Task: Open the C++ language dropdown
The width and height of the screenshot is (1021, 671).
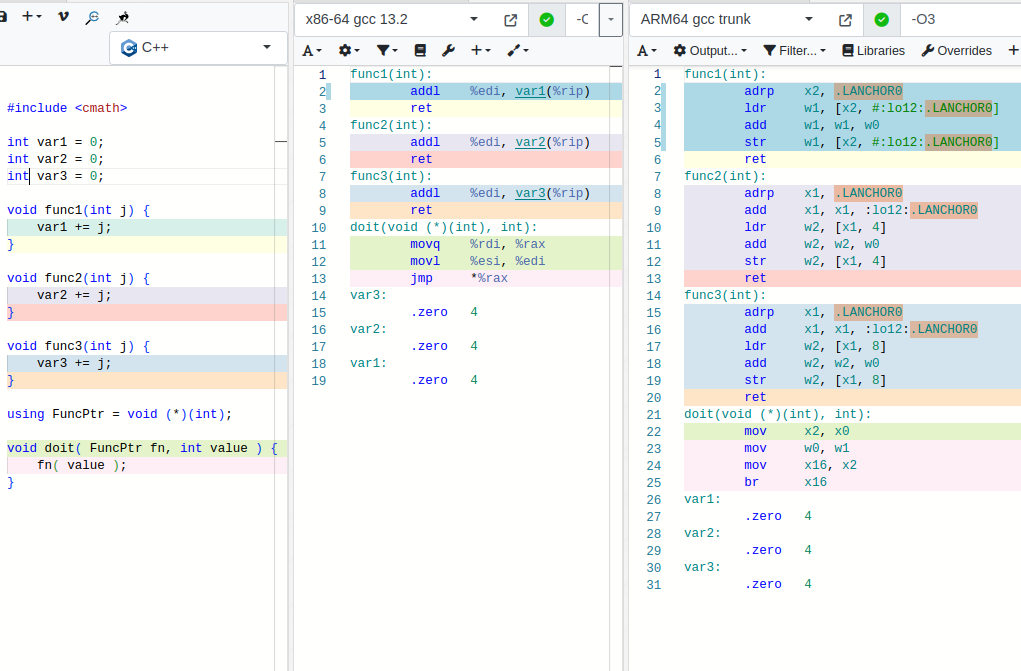Action: point(195,47)
